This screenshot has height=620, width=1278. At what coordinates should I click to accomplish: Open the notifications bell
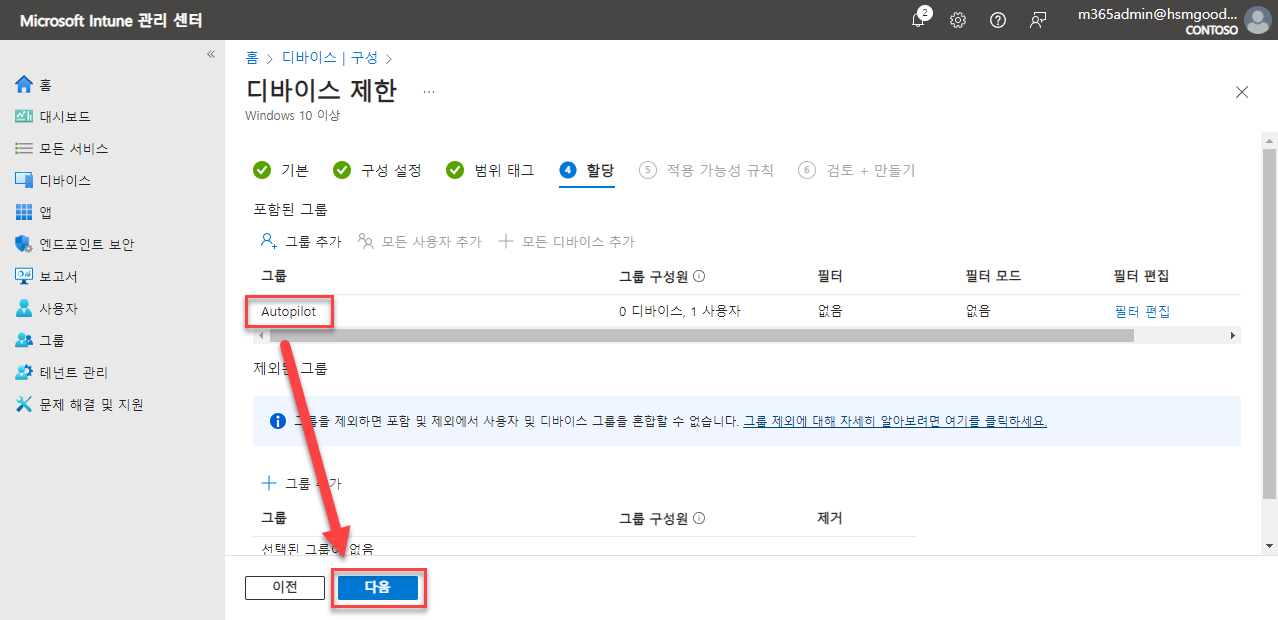coord(917,19)
